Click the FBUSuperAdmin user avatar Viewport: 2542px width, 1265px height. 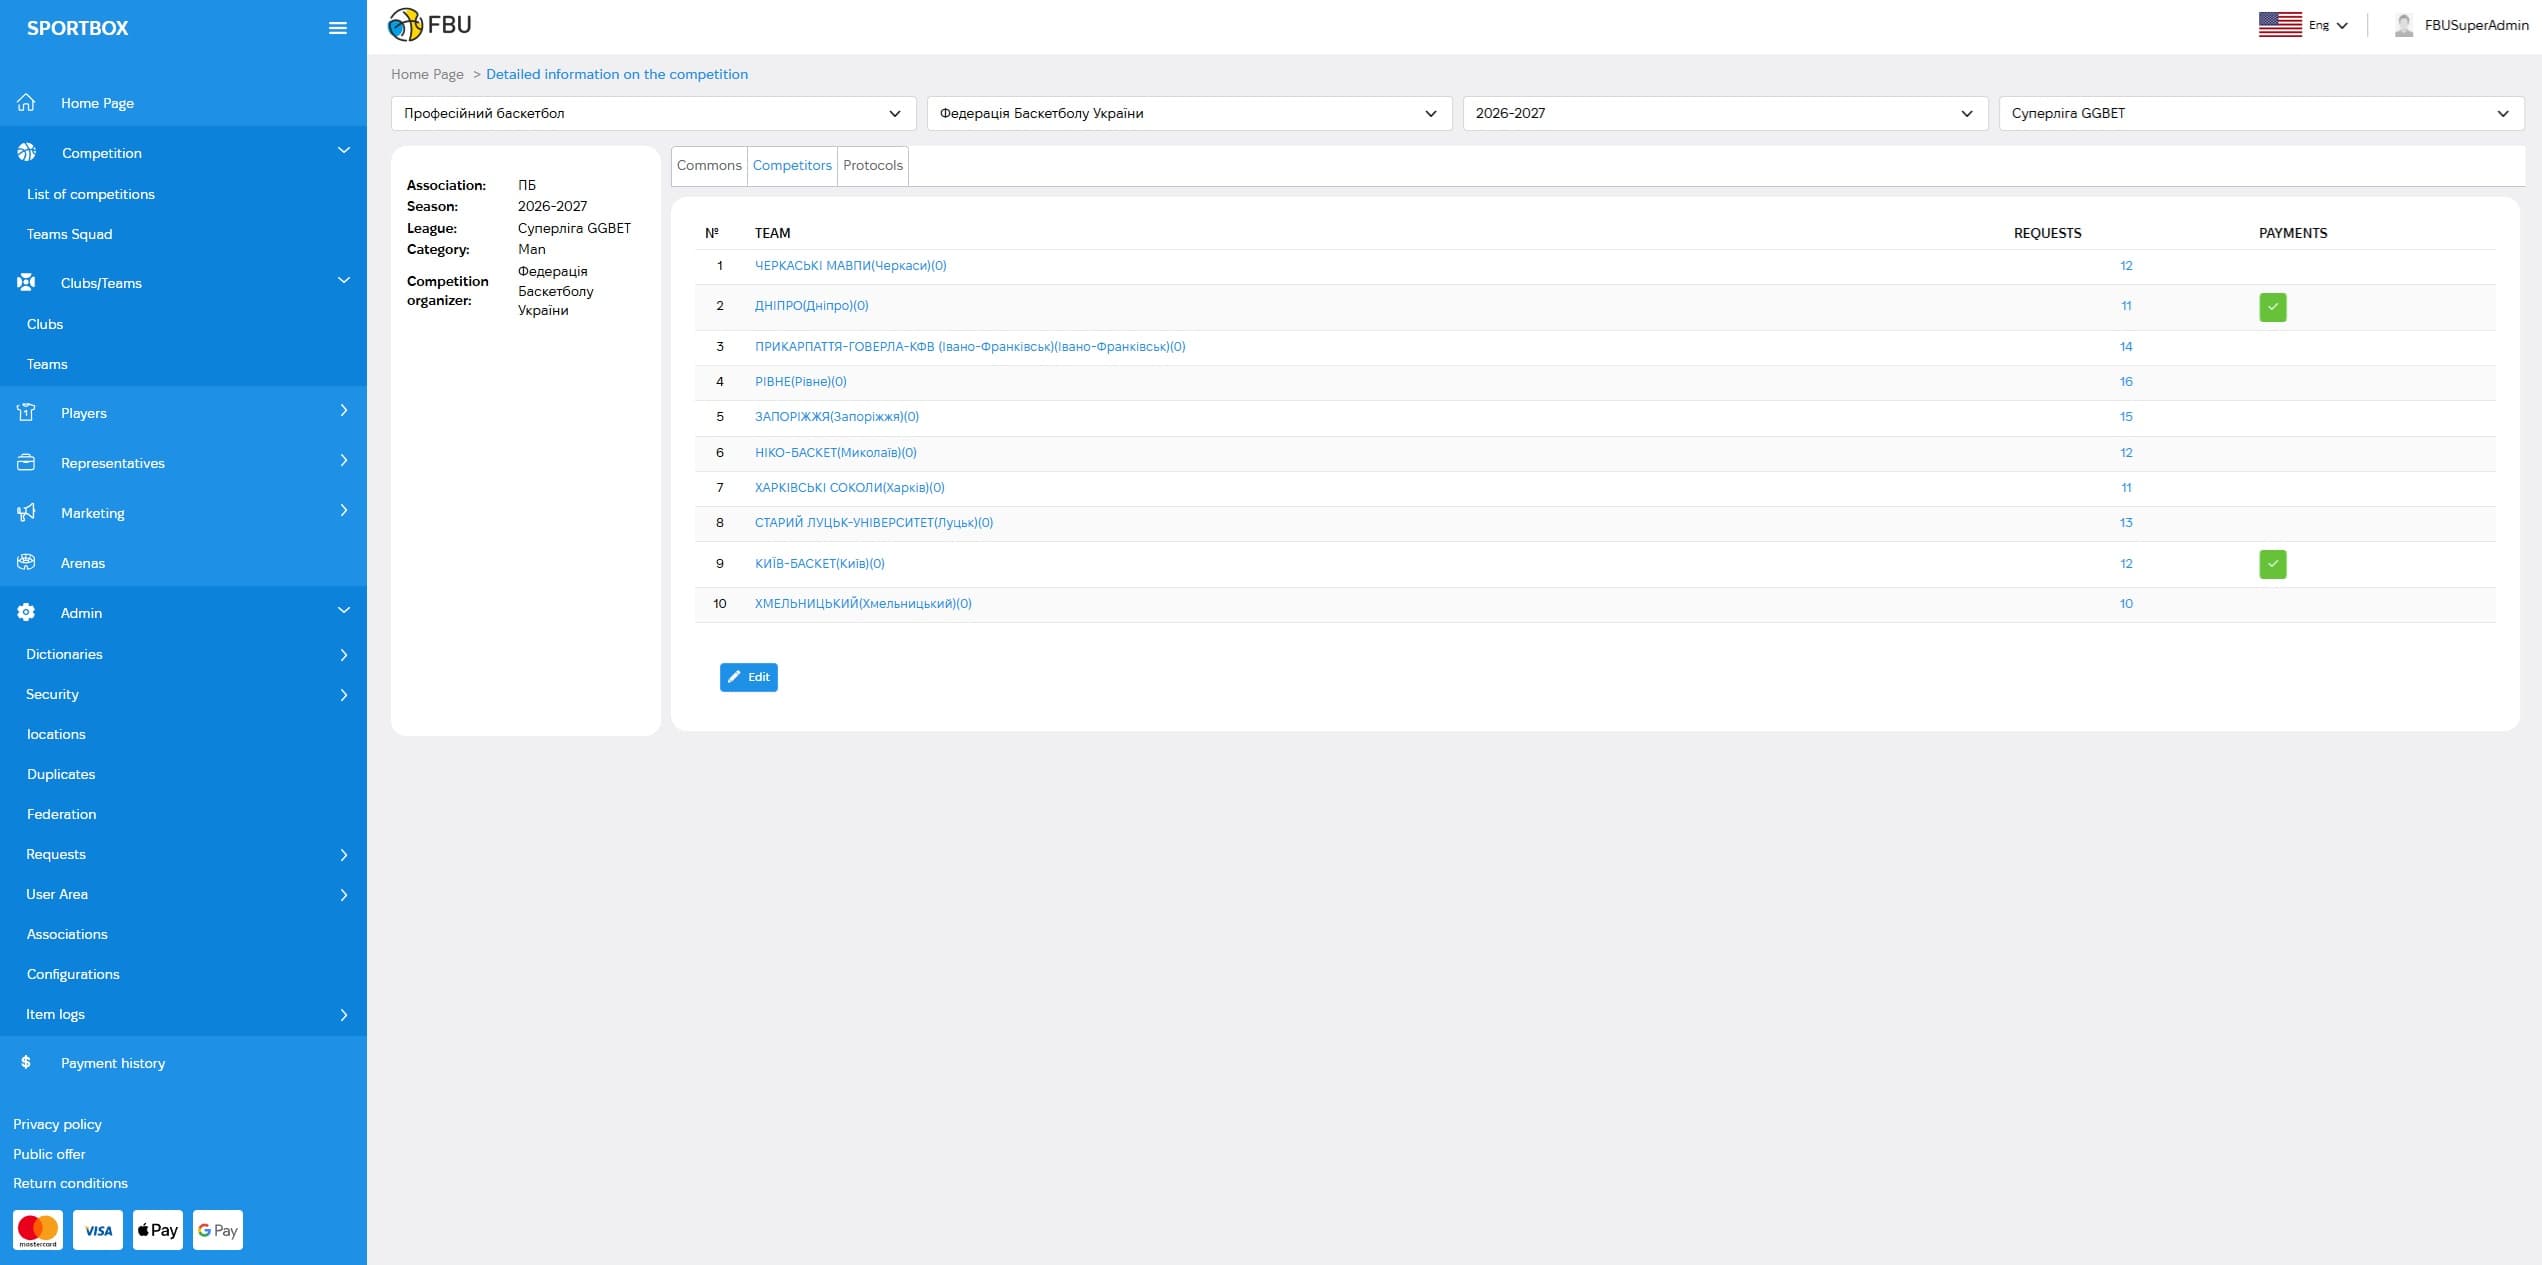(2404, 25)
